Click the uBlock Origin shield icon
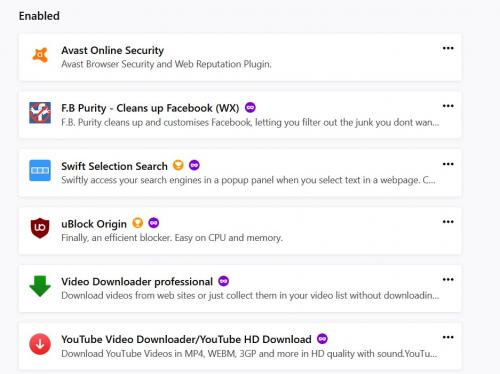The height and width of the screenshot is (374, 500). tap(40, 228)
